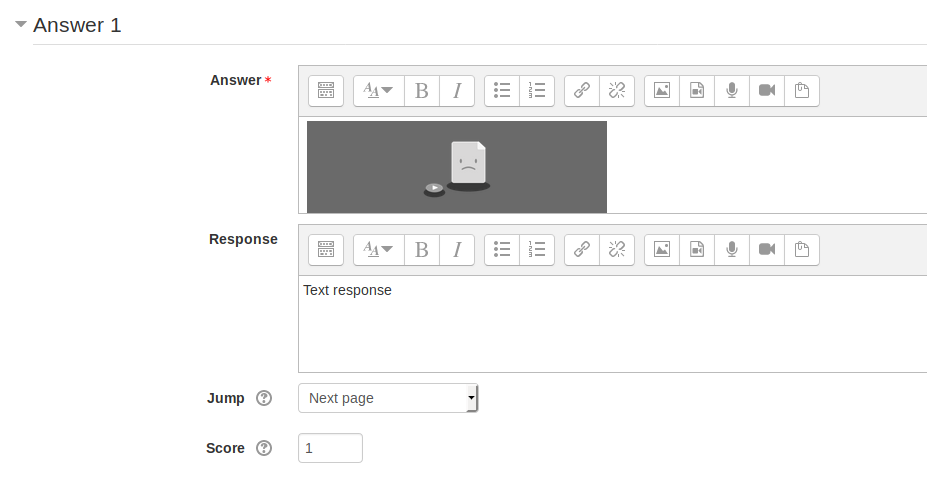The image size is (927, 490).
Task: Remove link in Response editor toolbar
Action: [x=617, y=249]
